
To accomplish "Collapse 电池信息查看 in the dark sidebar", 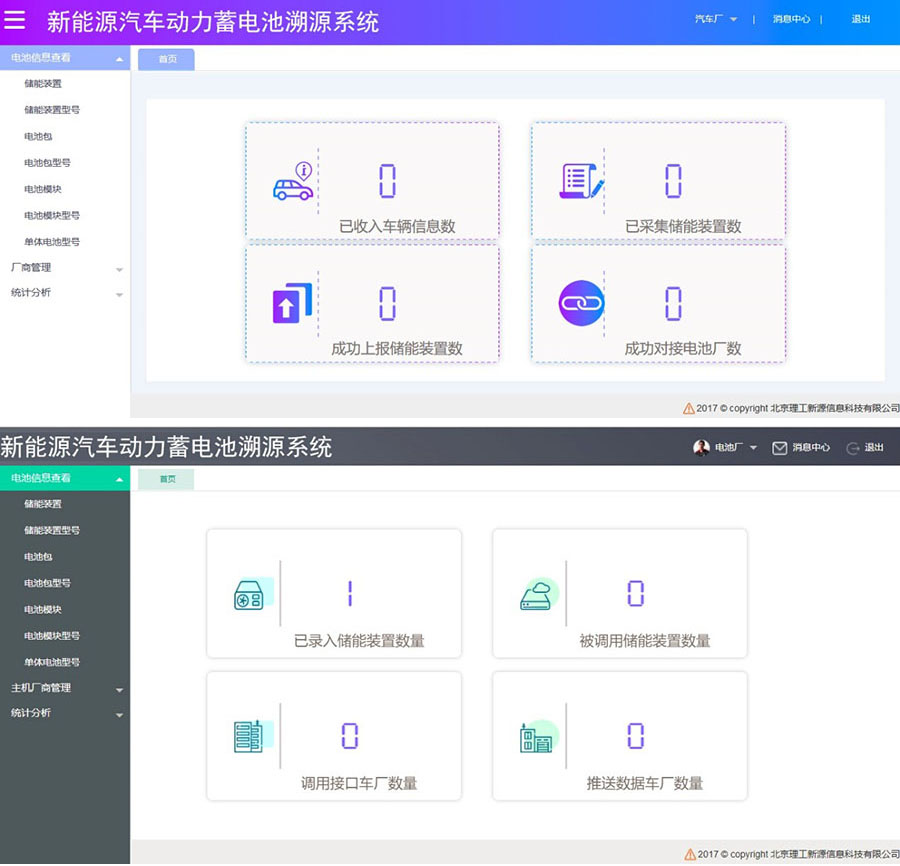I will (65, 478).
